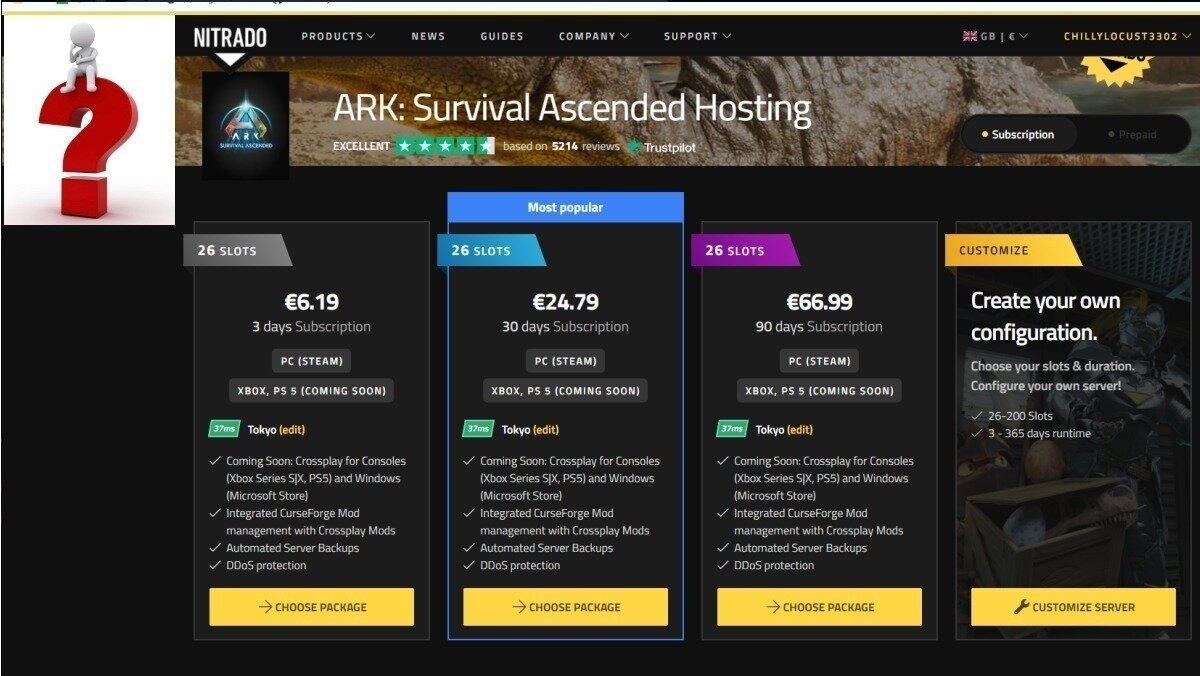Choose the €24.79 monthly package

pyautogui.click(x=565, y=607)
